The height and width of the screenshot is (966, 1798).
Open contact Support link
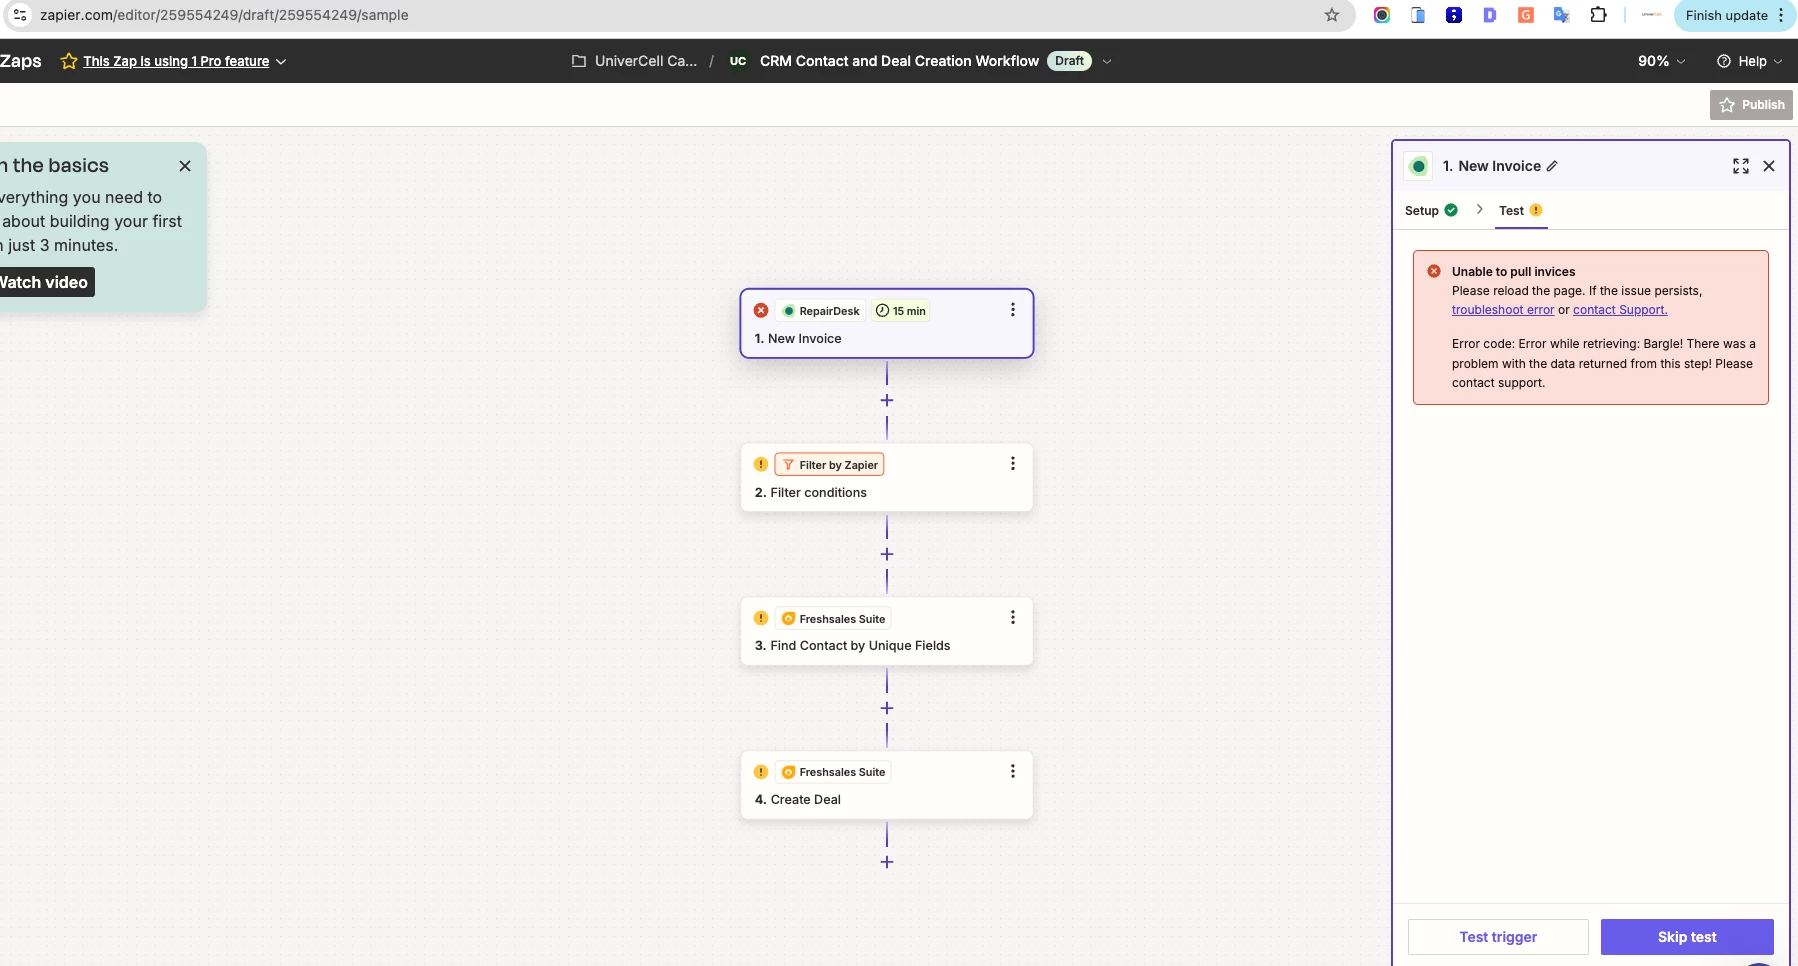pyautogui.click(x=1620, y=310)
